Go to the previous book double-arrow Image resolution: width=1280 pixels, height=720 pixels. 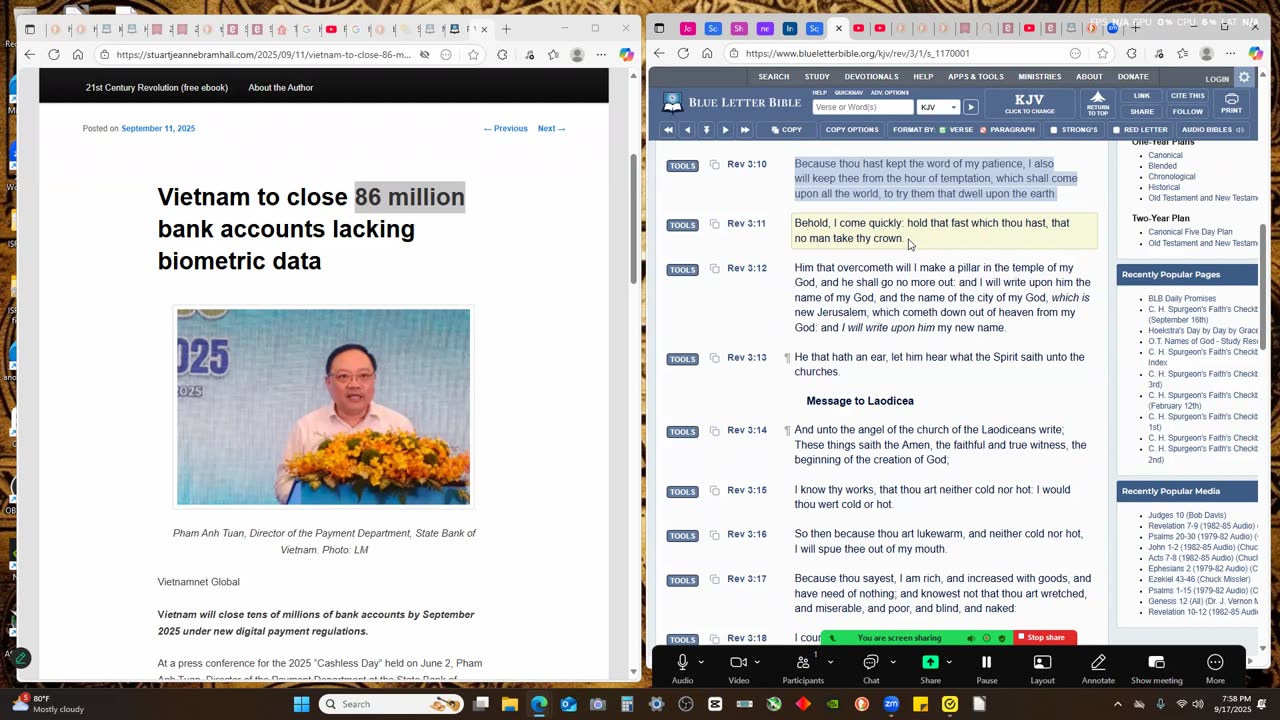(668, 130)
